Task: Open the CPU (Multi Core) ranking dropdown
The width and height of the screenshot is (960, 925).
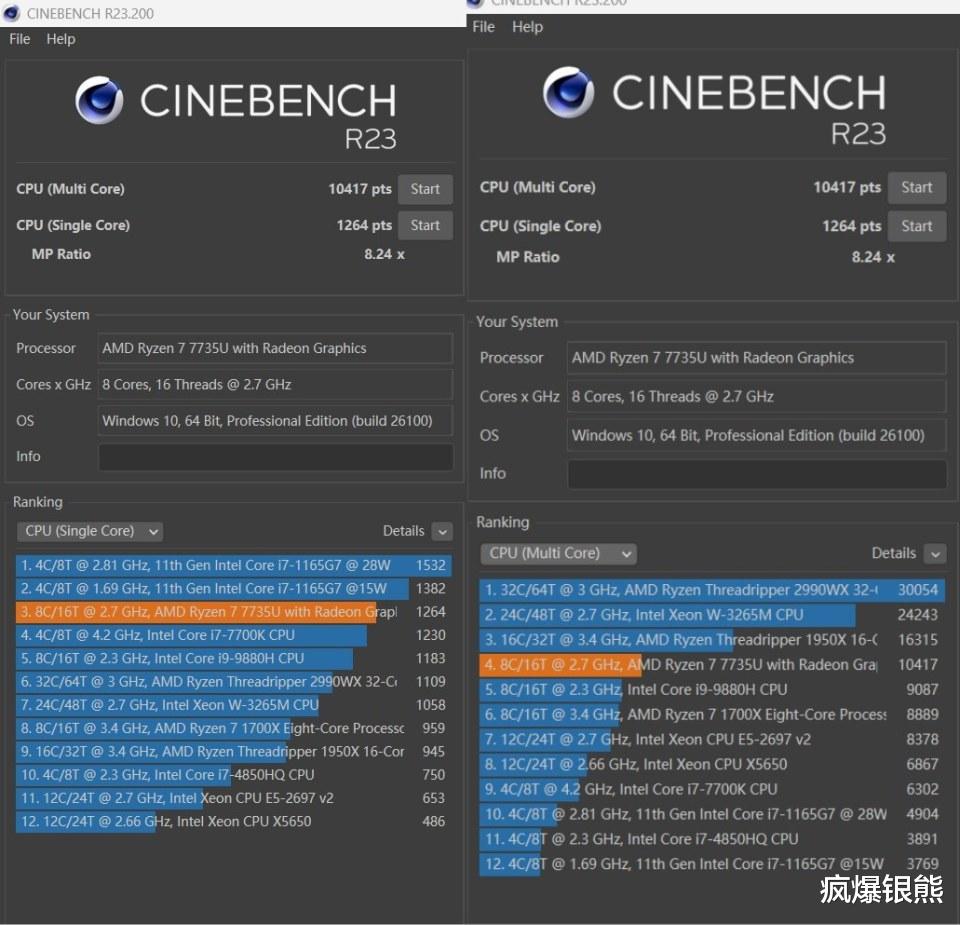Action: (558, 554)
